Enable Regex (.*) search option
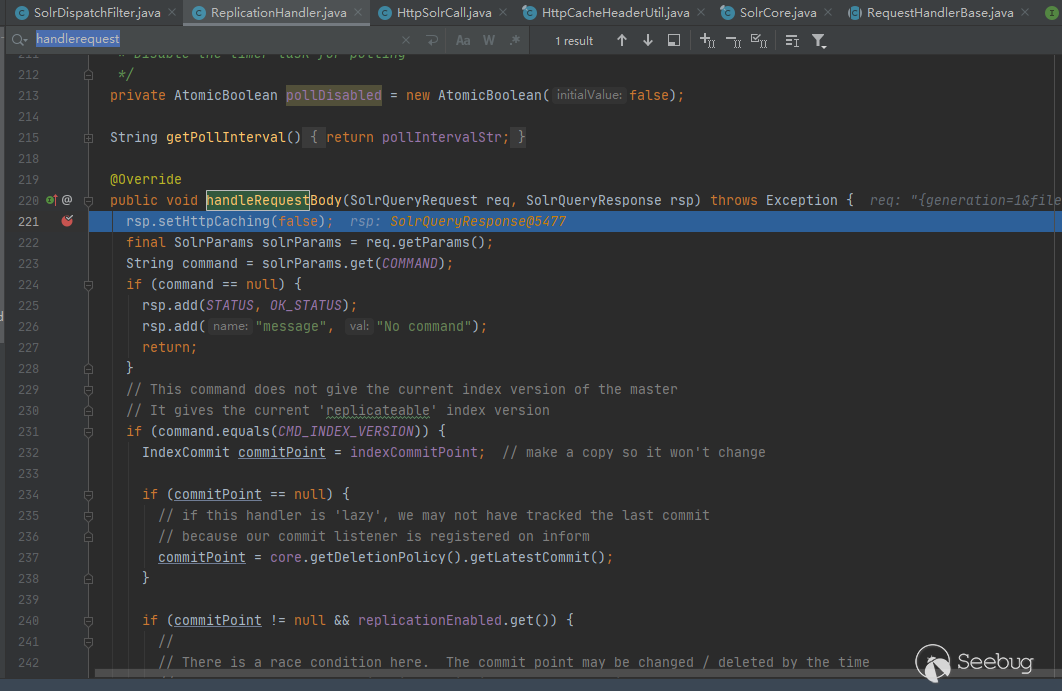Image resolution: width=1062 pixels, height=691 pixels. pyautogui.click(x=515, y=41)
